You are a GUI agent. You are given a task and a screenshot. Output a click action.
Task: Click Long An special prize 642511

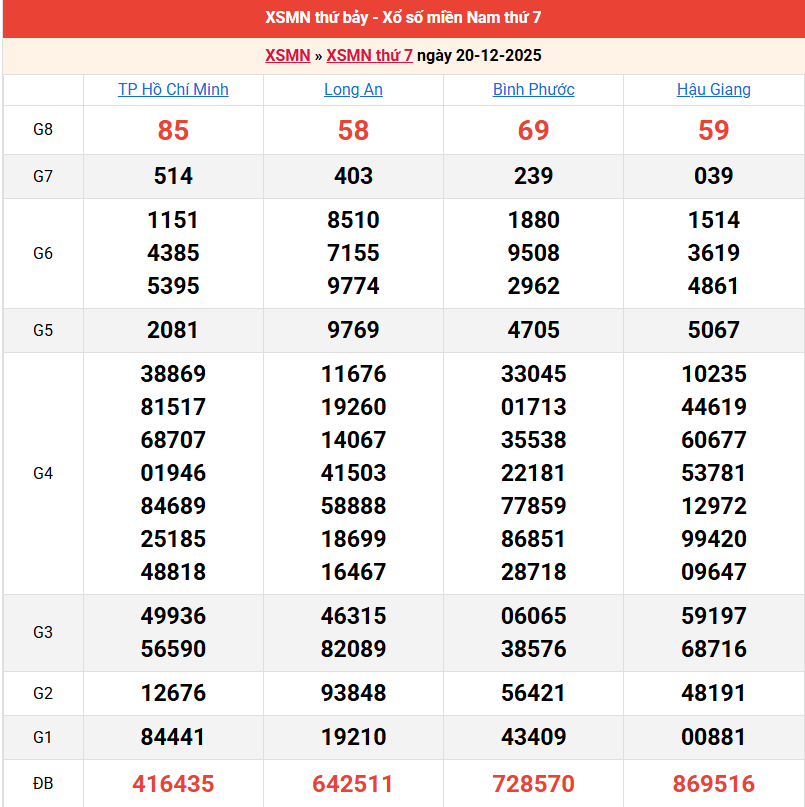[353, 783]
